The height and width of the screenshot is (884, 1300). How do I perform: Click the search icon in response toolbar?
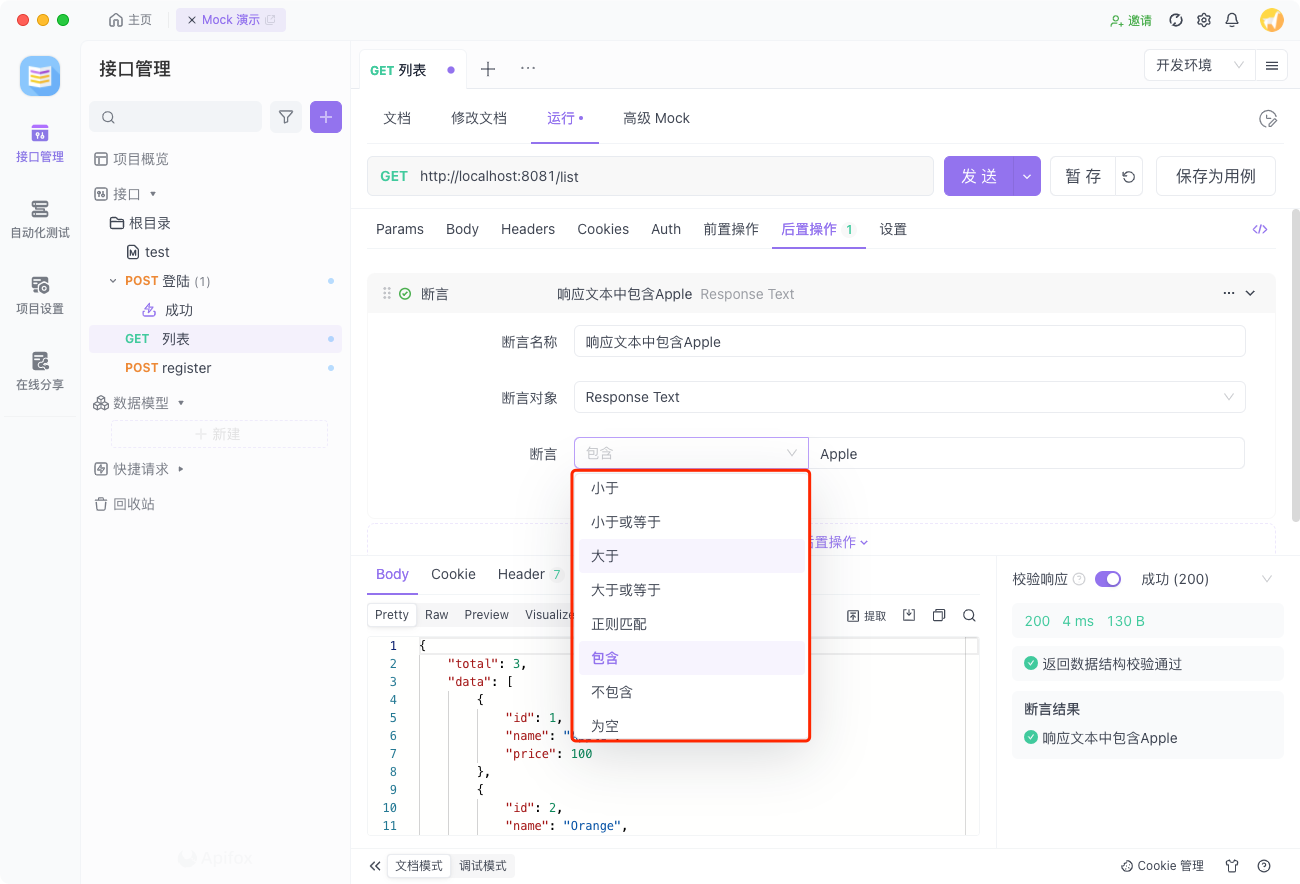(x=969, y=615)
